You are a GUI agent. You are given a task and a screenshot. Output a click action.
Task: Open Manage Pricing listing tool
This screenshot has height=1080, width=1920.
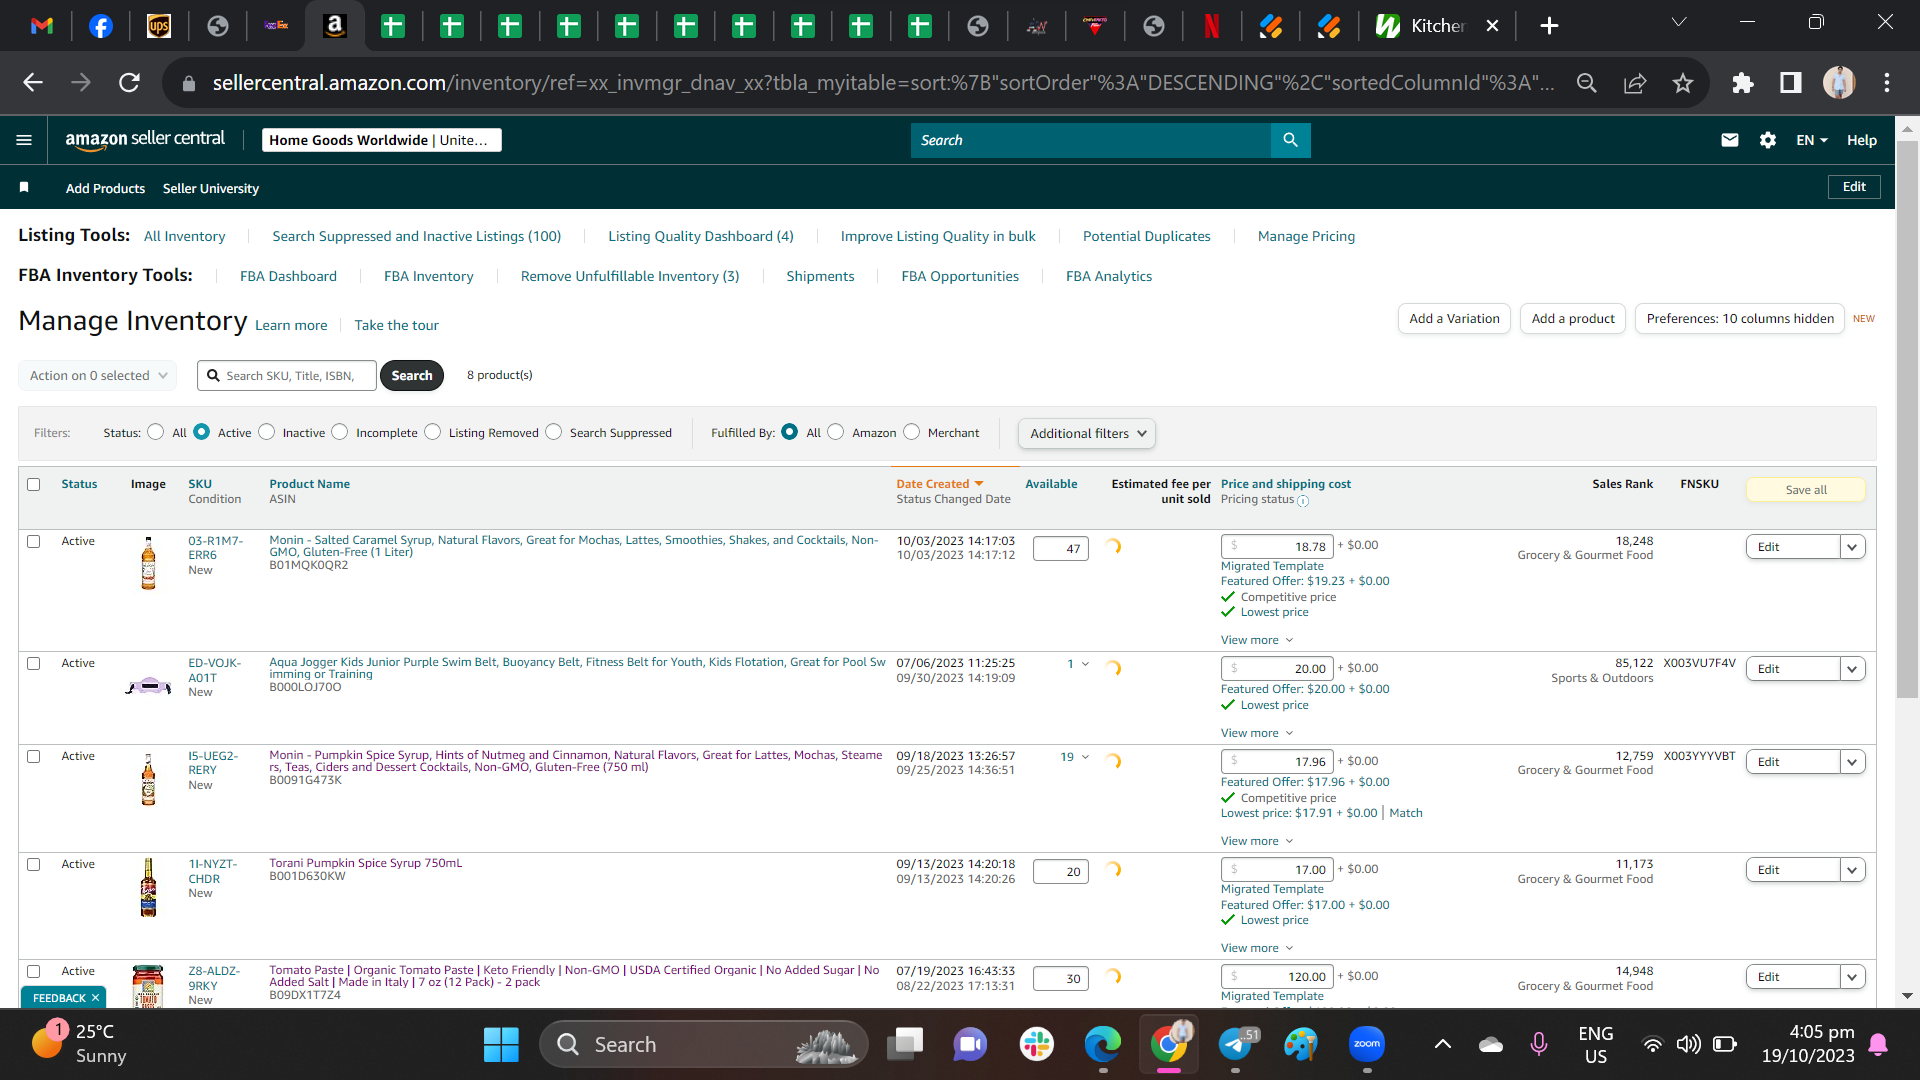tap(1306, 237)
